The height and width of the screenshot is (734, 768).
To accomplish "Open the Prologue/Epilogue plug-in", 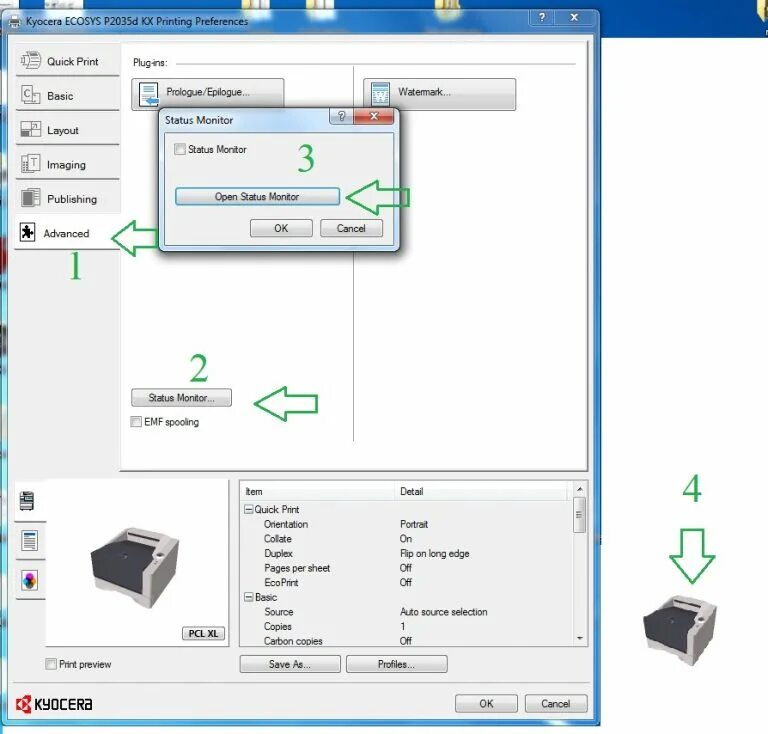I will tap(208, 92).
